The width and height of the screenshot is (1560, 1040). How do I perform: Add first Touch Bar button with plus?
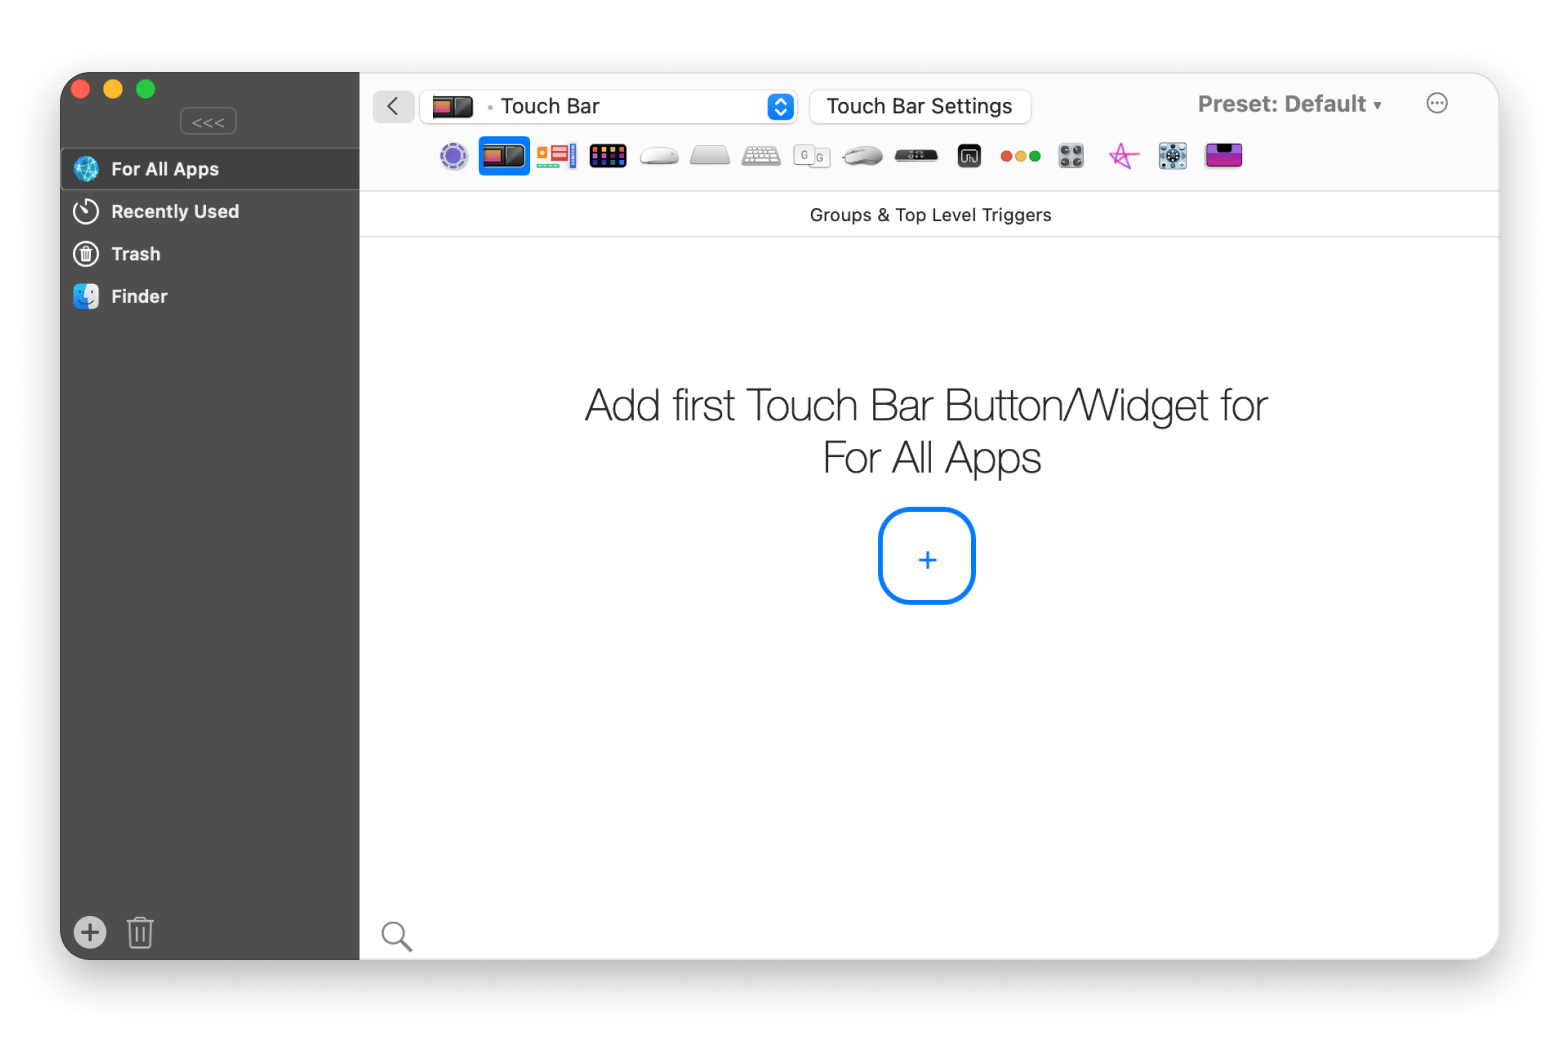coord(927,556)
